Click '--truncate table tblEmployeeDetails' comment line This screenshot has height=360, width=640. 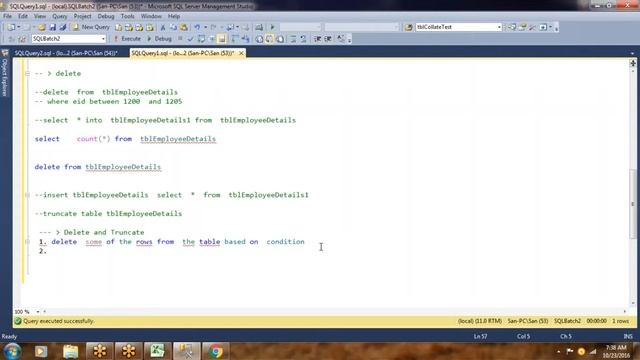(x=109, y=214)
